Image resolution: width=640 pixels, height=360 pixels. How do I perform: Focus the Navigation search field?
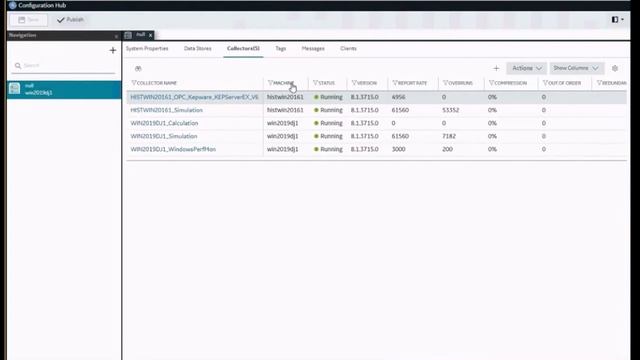[64, 65]
